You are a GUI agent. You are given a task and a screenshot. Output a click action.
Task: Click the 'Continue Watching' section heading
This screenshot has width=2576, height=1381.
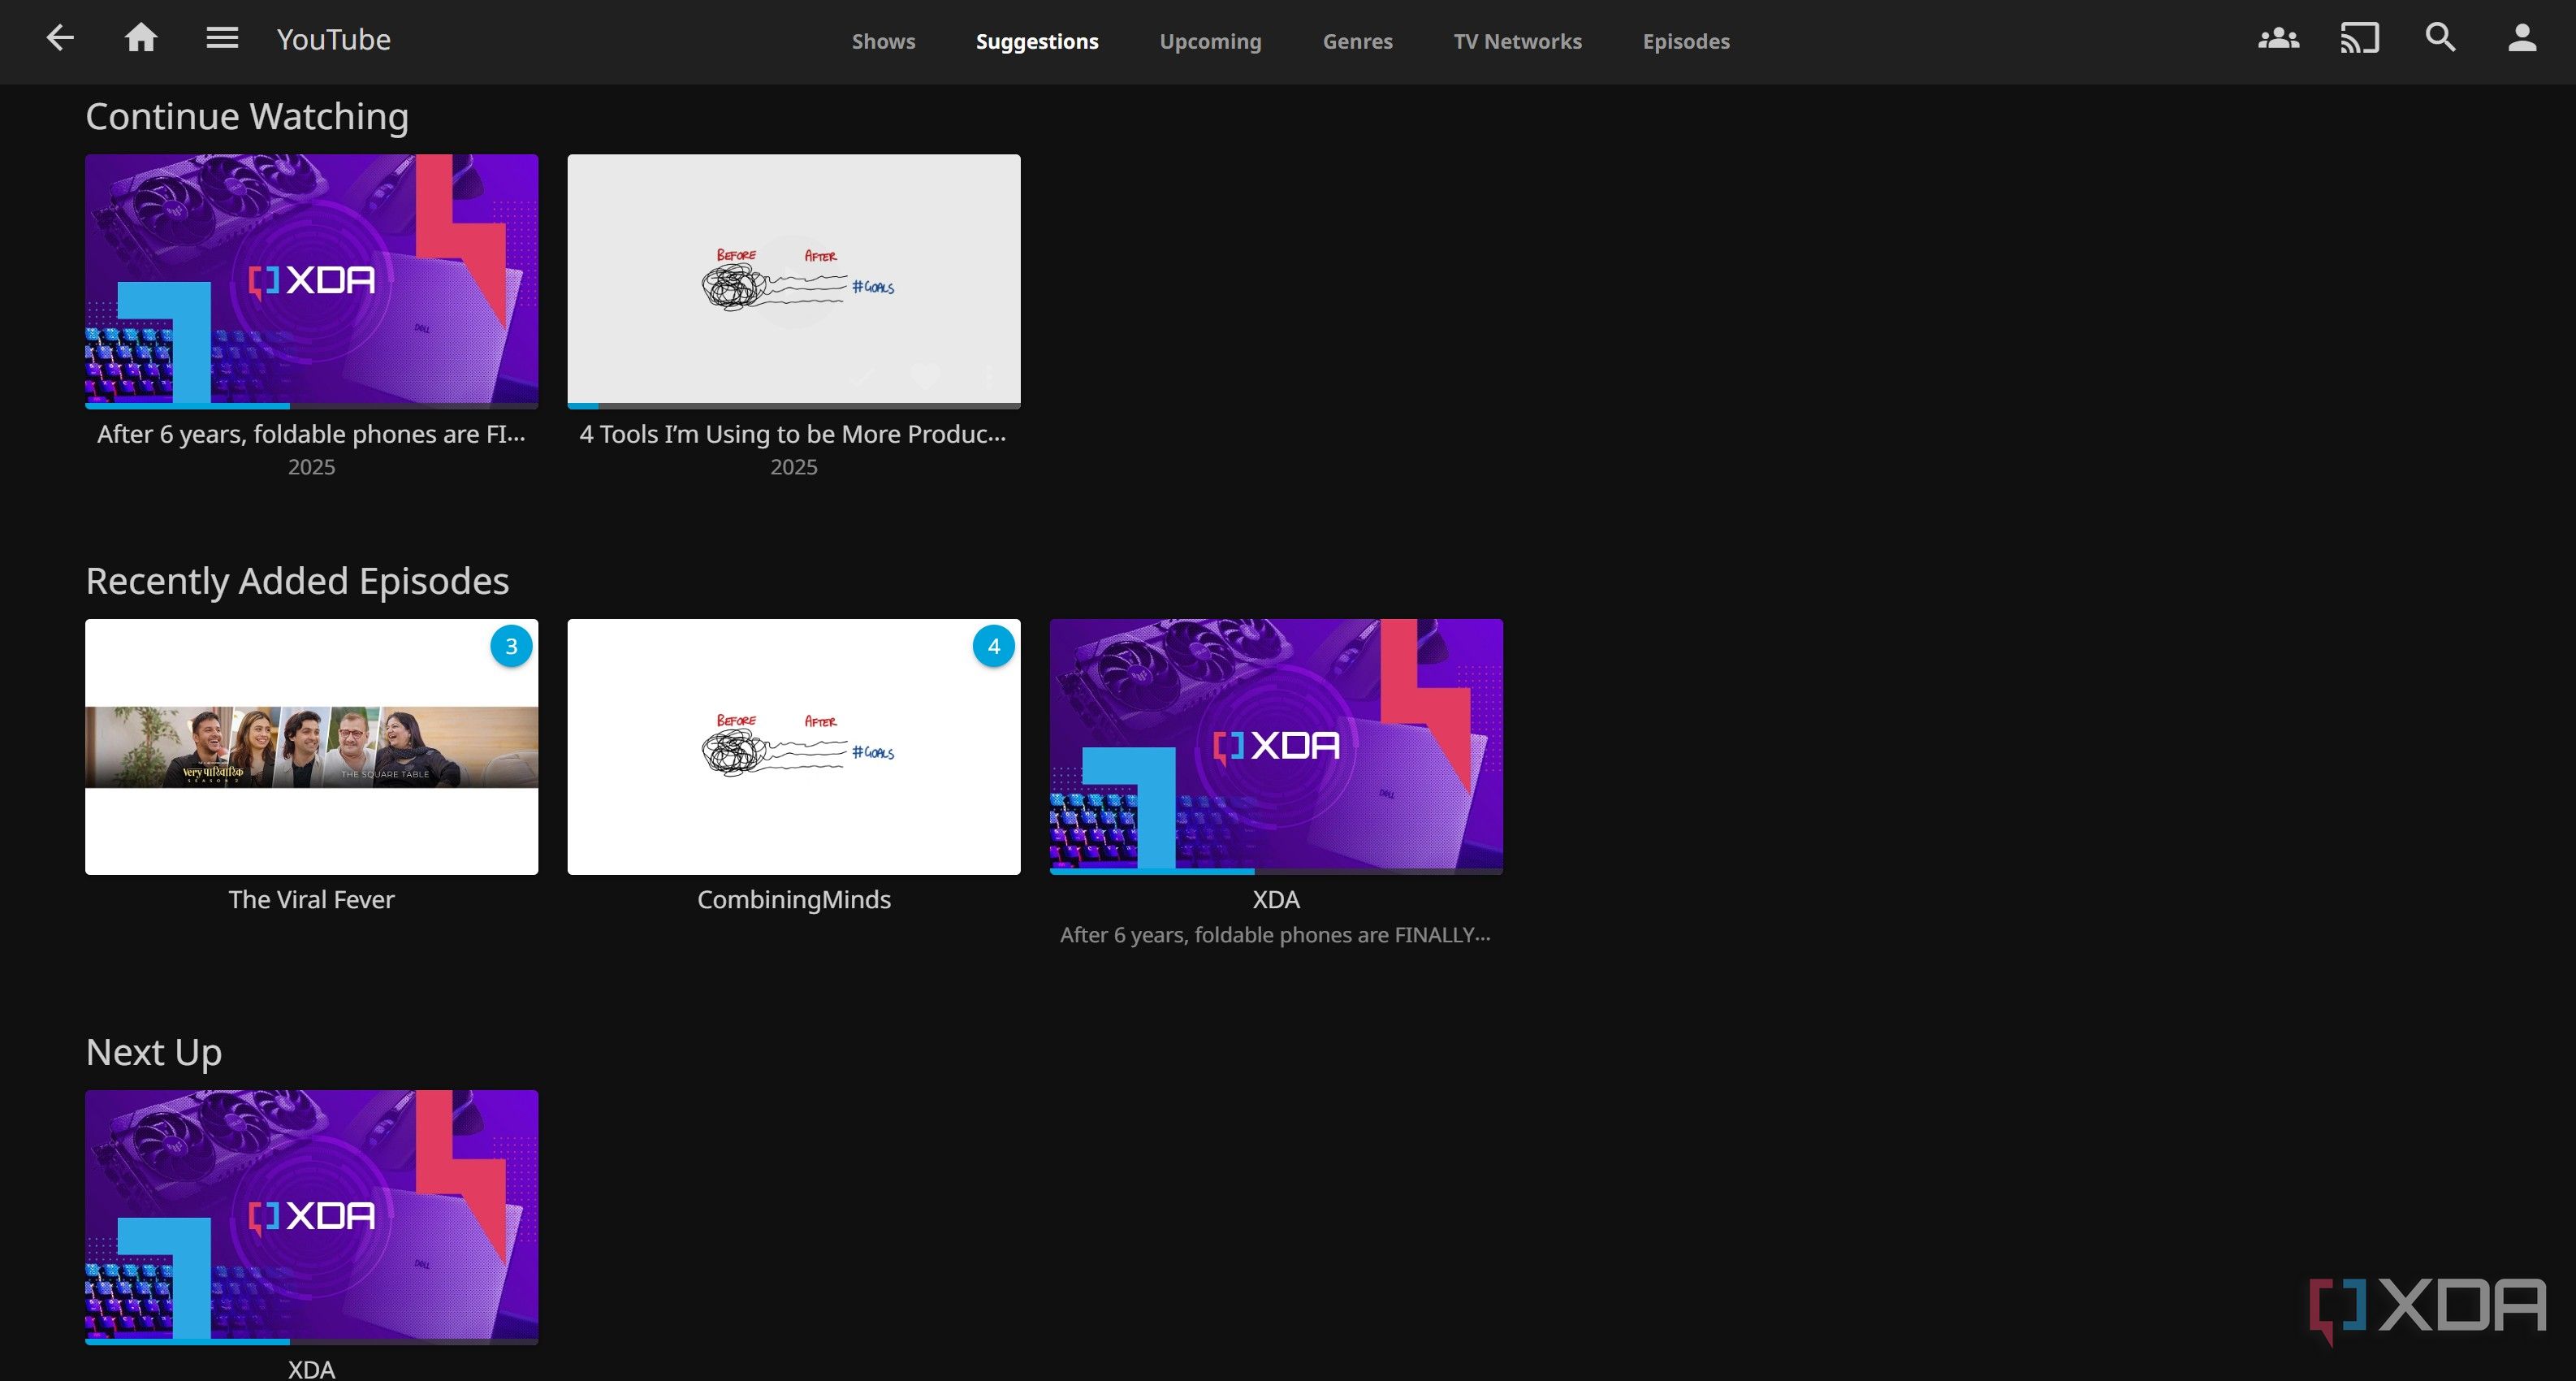click(247, 116)
